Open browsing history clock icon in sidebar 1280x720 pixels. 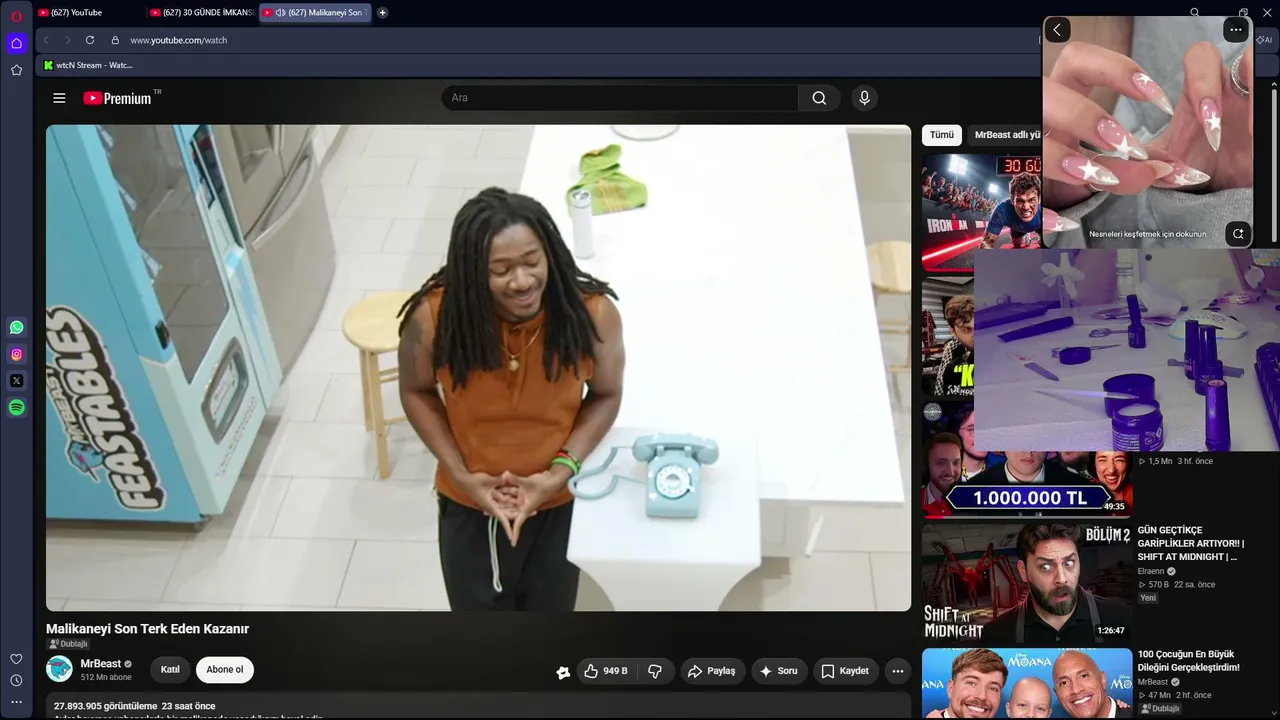[16, 680]
